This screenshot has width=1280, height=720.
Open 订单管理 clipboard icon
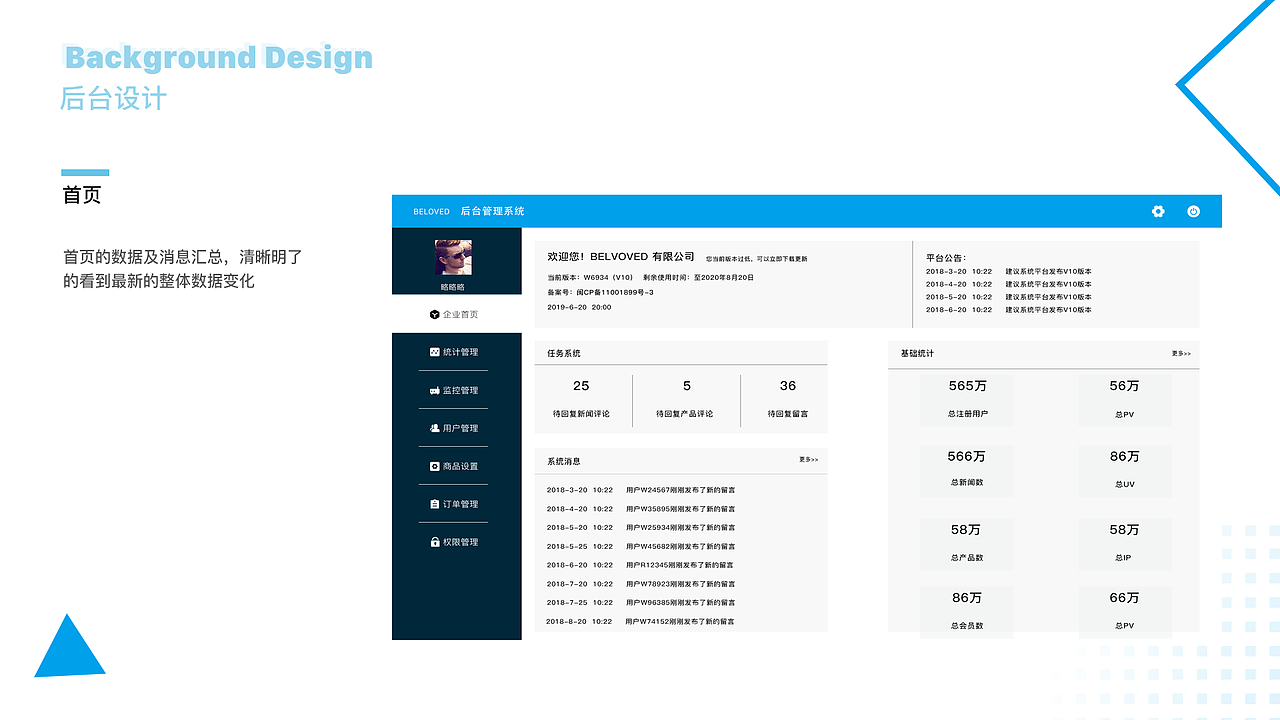tap(435, 504)
